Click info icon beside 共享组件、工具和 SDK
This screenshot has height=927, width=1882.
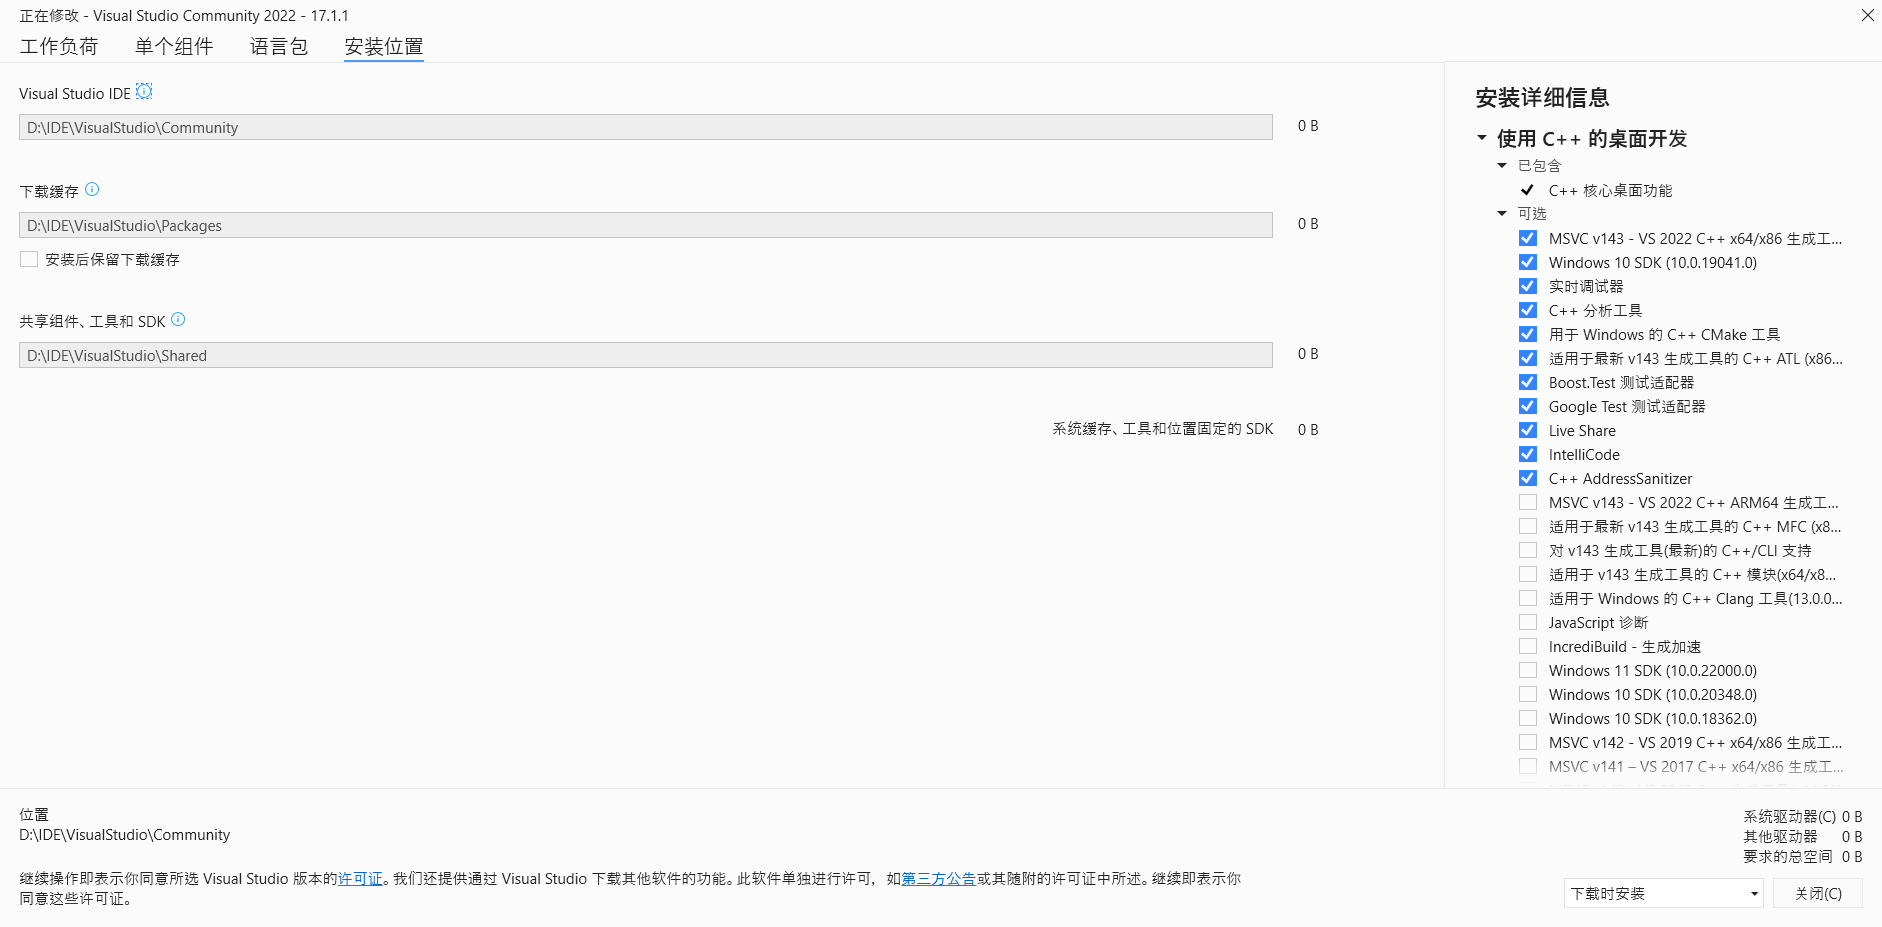click(178, 319)
